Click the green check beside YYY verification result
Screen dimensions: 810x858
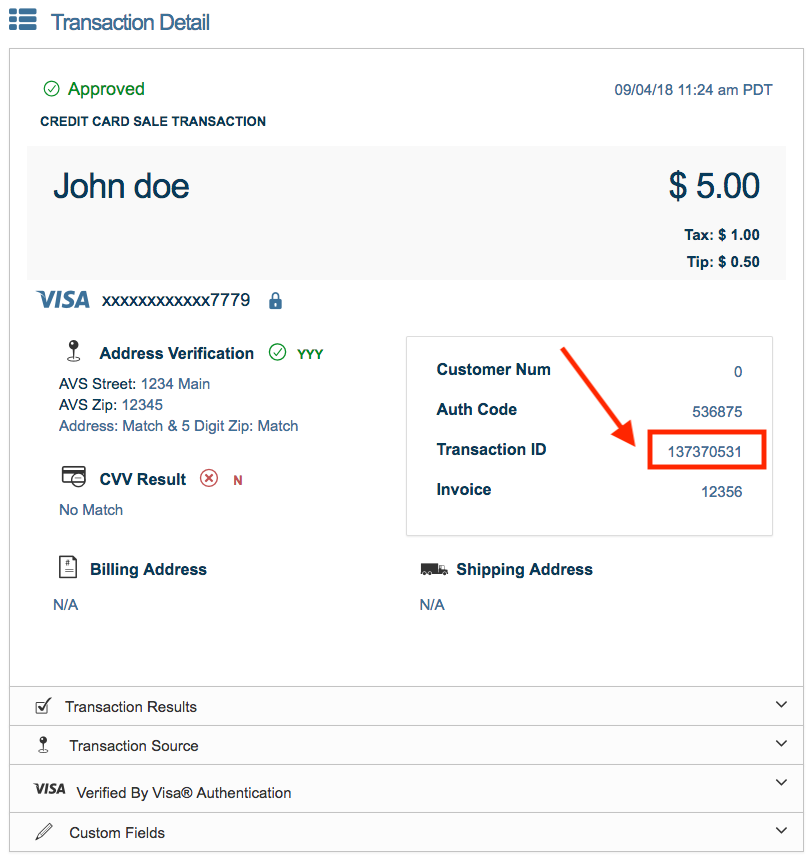(x=277, y=353)
